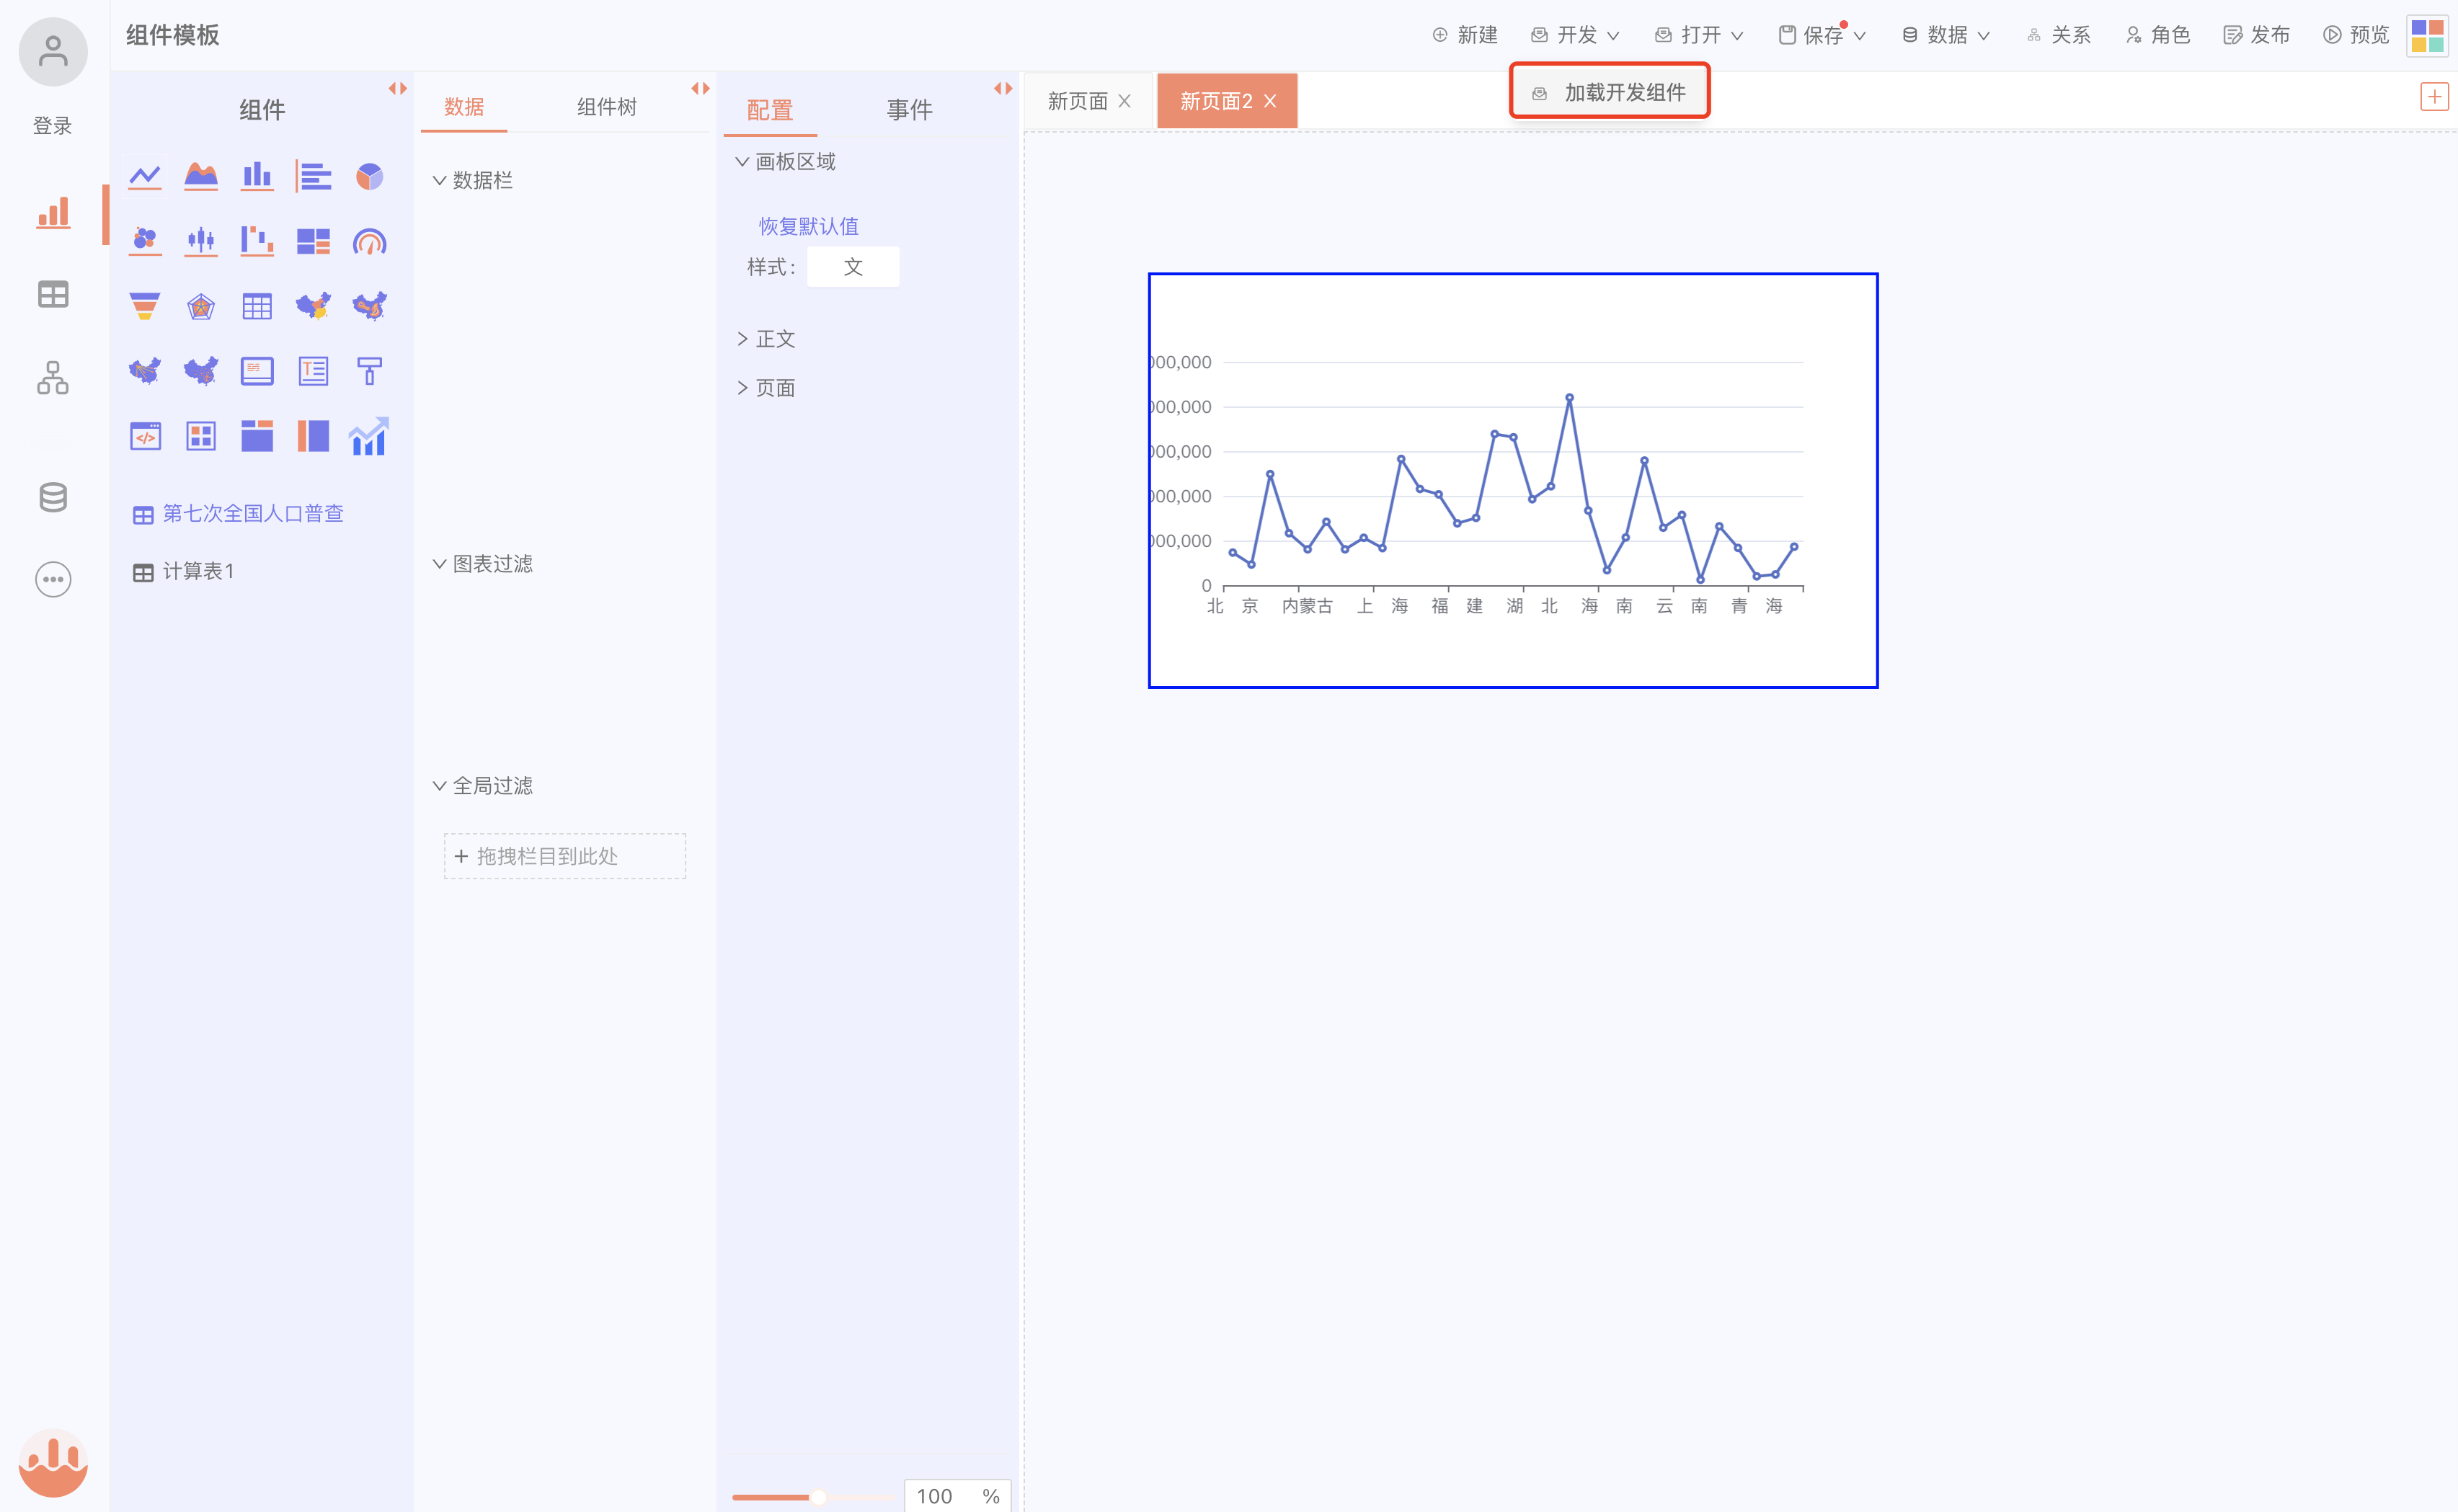The image size is (2458, 1512).
Task: Select the radar chart icon
Action: click(x=201, y=306)
